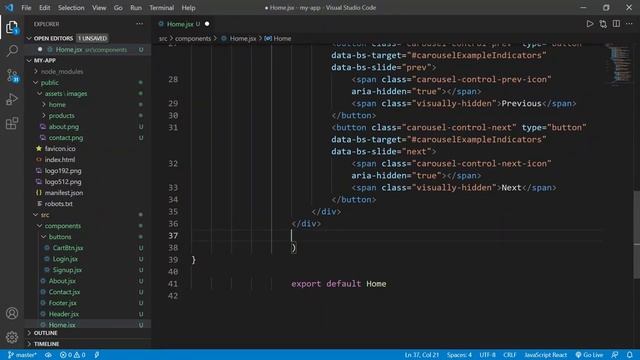The image size is (640, 360).
Task: Click Go Live in status bar
Action: 589,355
